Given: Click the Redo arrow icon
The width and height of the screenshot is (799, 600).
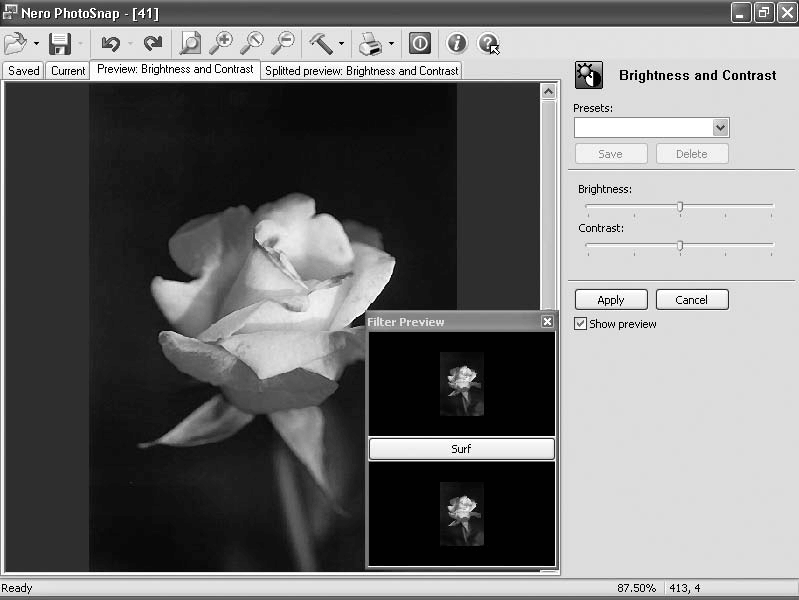Looking at the screenshot, I should tap(152, 43).
